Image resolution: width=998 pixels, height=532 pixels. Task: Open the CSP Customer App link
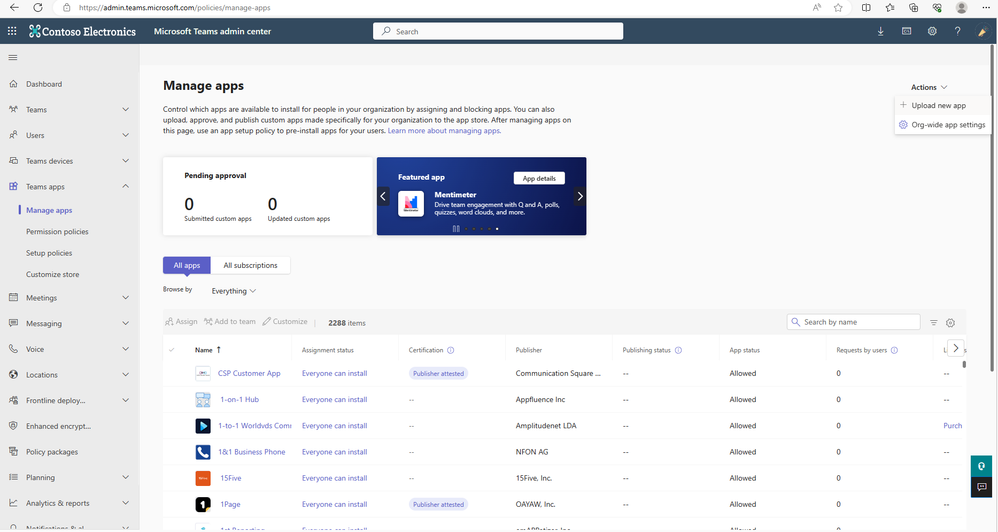click(x=249, y=374)
